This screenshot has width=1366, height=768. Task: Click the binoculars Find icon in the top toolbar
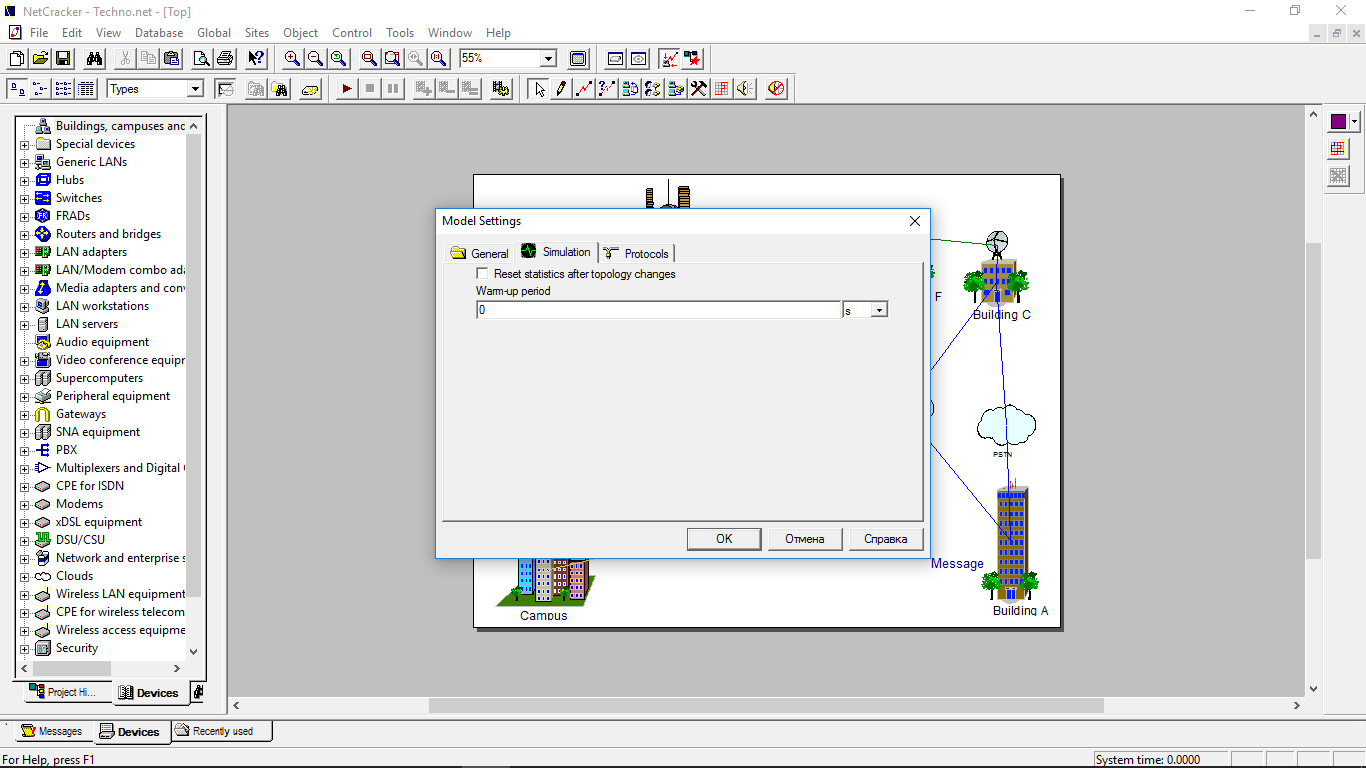(94, 59)
